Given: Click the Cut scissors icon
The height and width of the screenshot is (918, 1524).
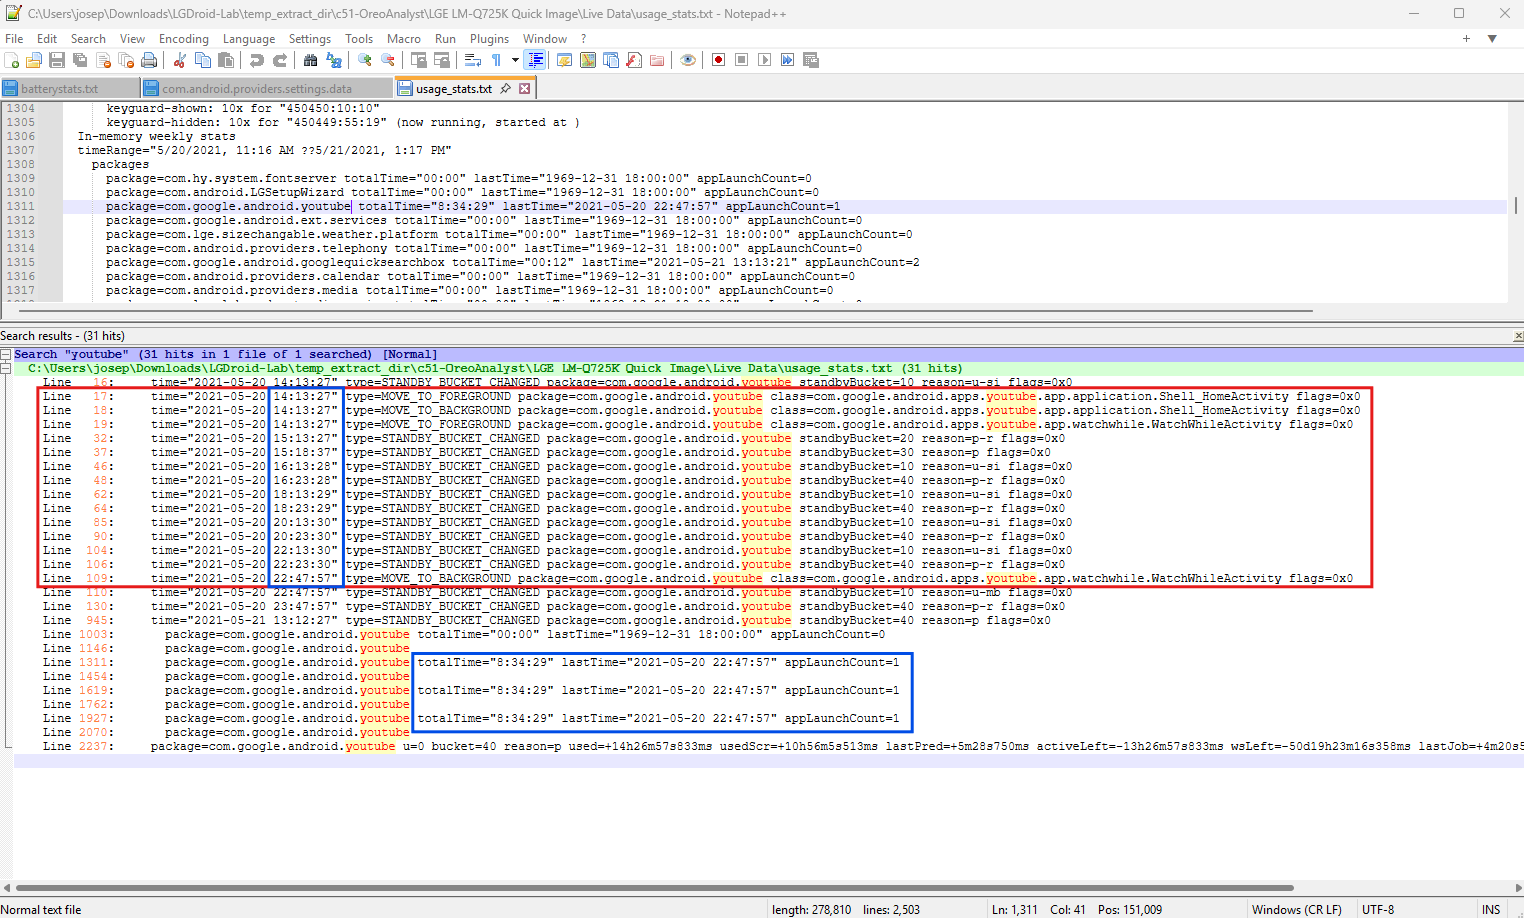Looking at the screenshot, I should click(180, 60).
